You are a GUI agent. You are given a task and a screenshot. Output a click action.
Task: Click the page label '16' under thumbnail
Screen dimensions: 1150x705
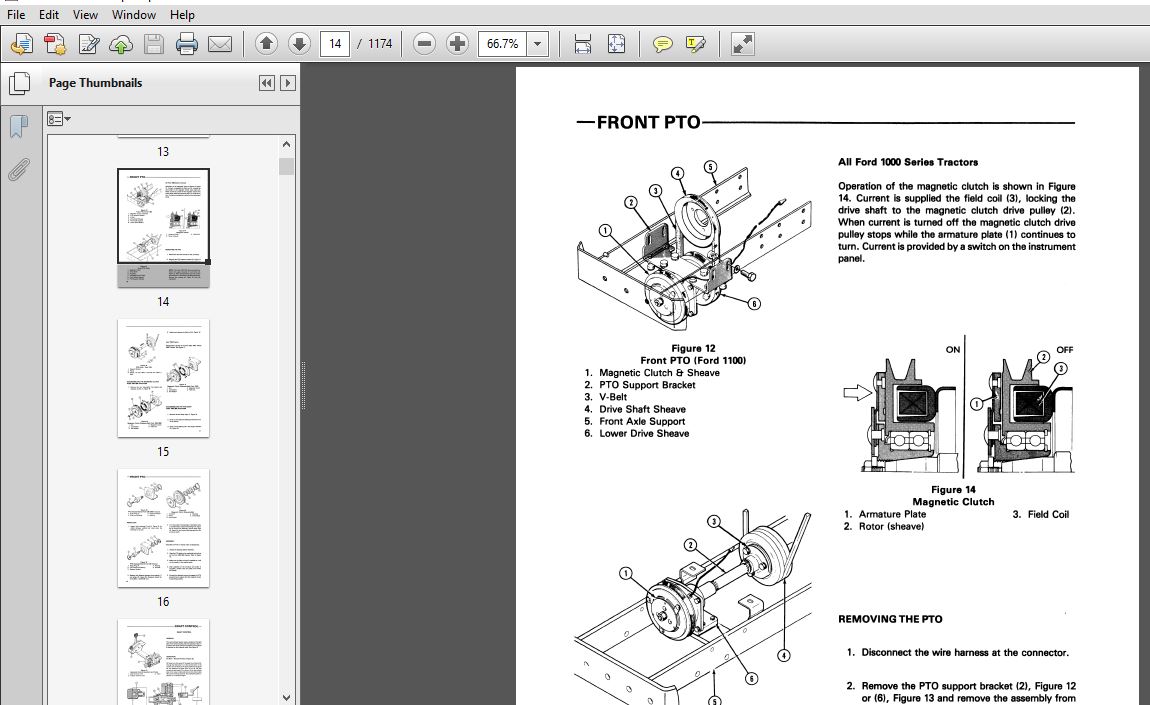163,602
